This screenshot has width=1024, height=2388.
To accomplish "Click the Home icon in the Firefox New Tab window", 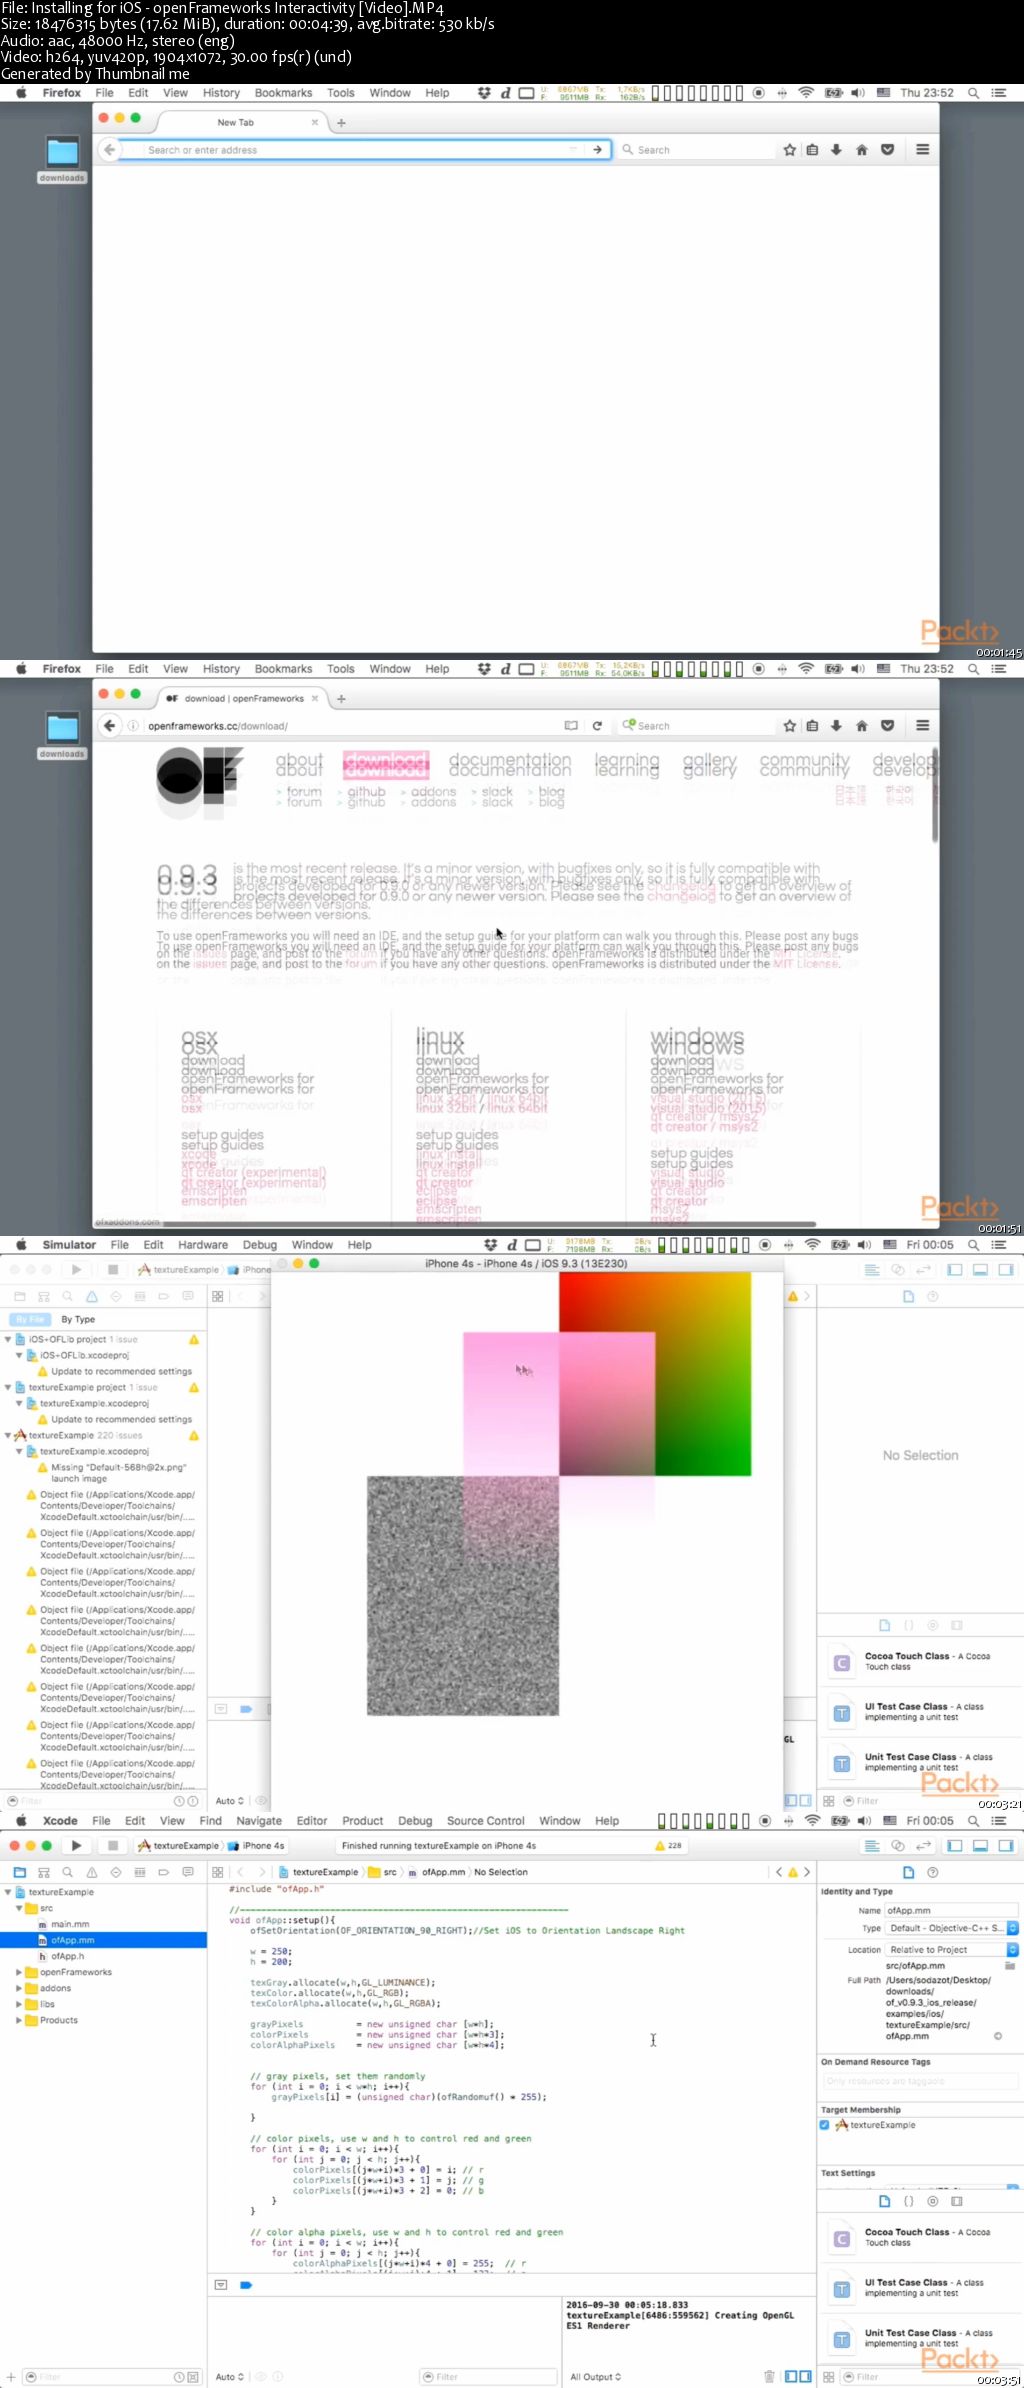I will [861, 150].
